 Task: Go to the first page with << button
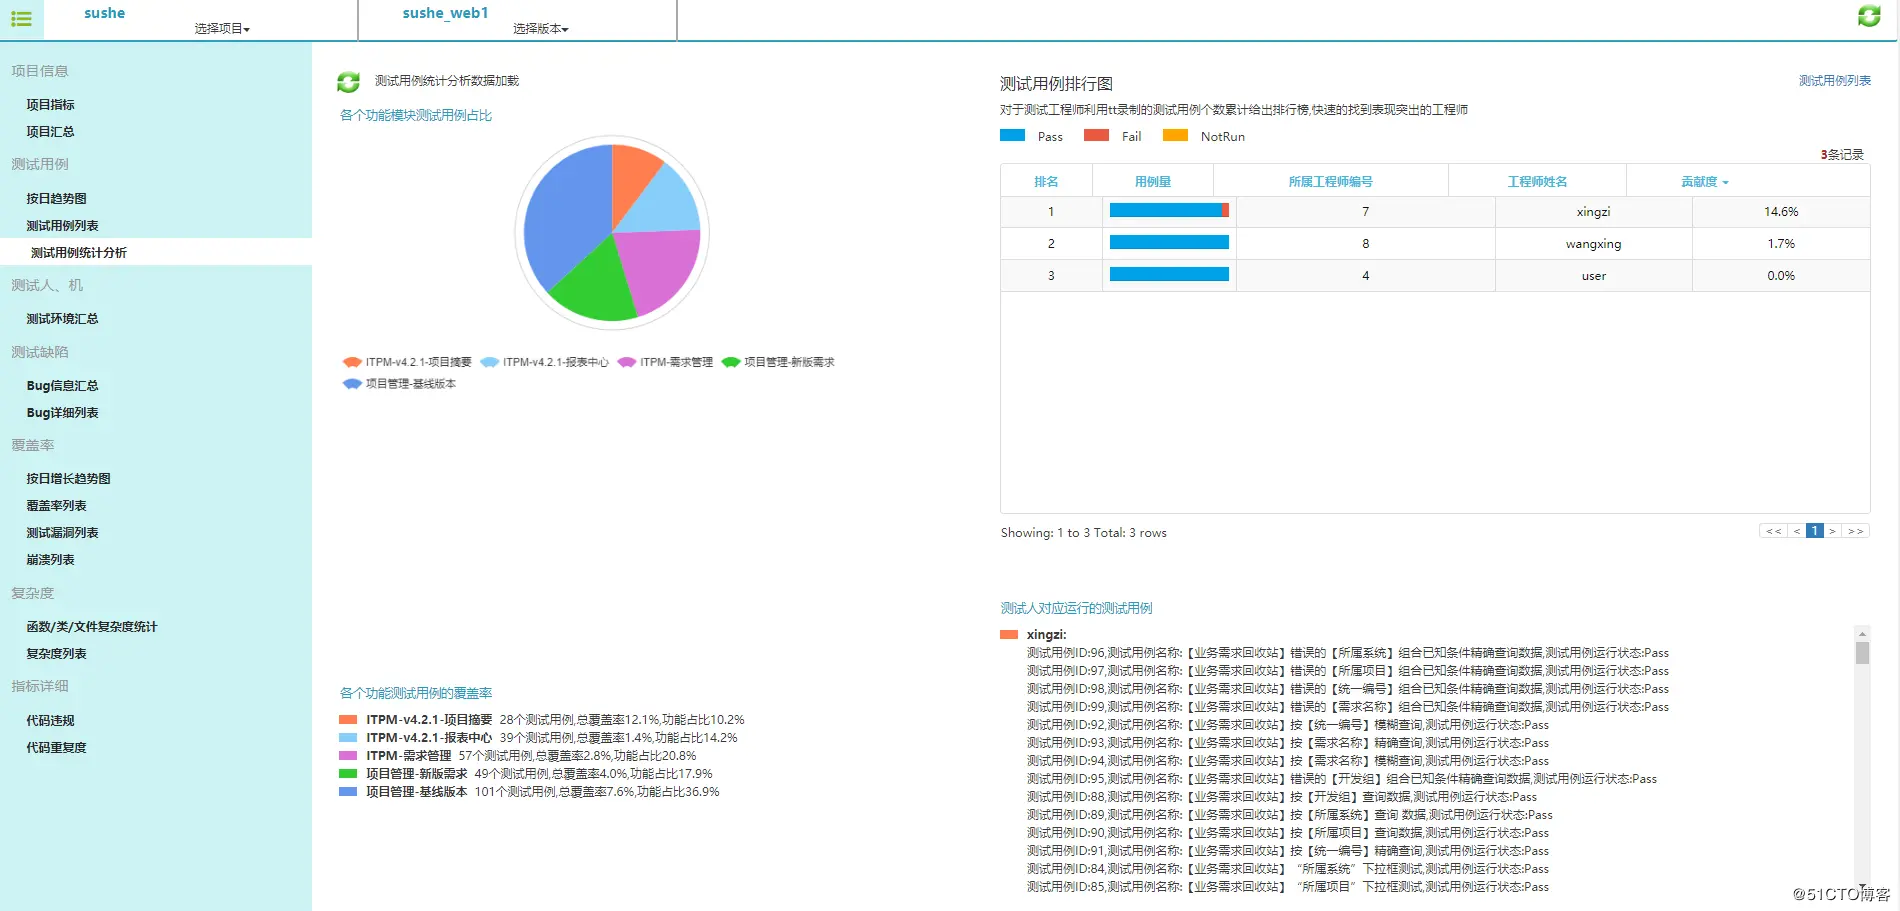[1774, 531]
